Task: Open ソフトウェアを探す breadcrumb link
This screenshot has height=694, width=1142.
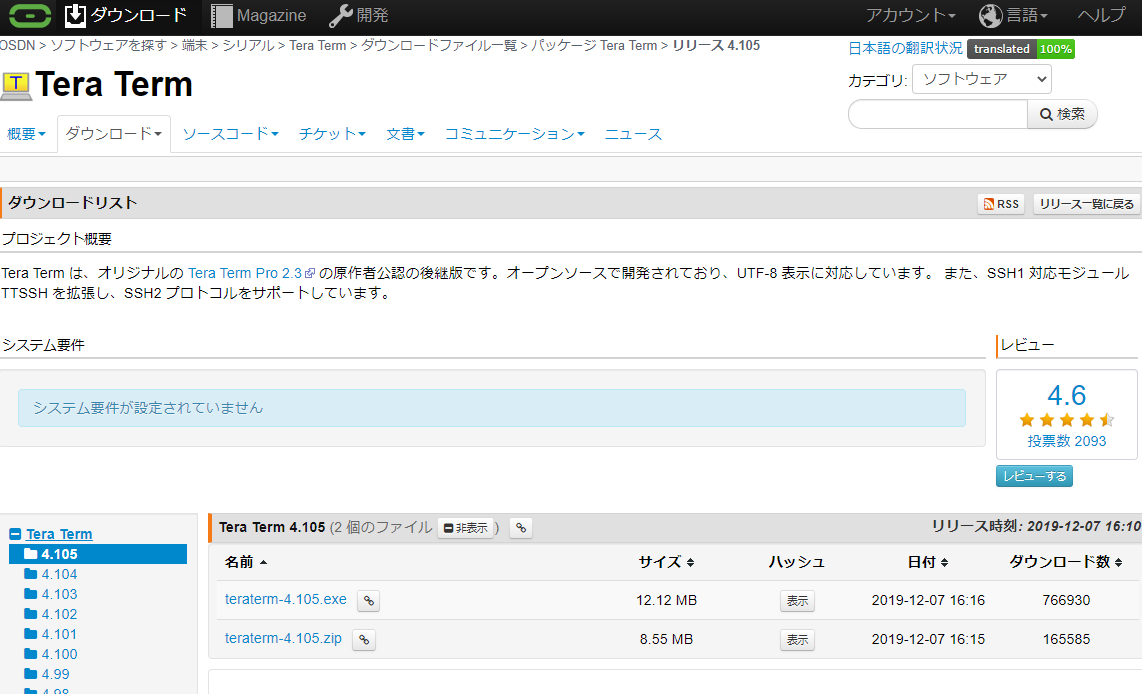Action: click(109, 45)
